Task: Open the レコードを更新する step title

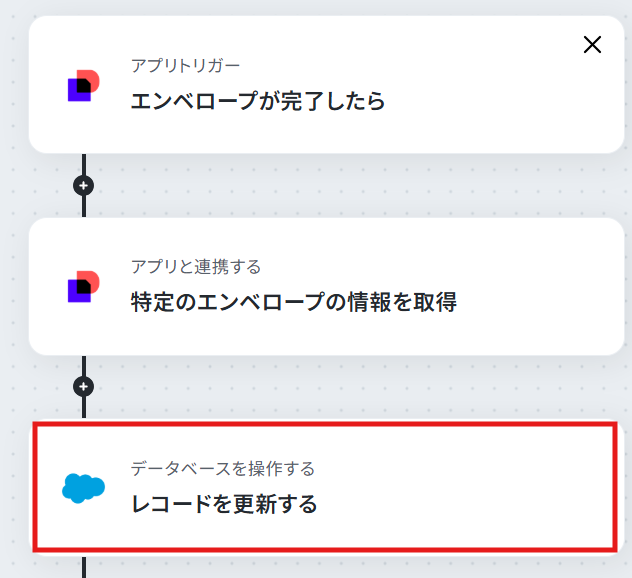Action: [224, 504]
